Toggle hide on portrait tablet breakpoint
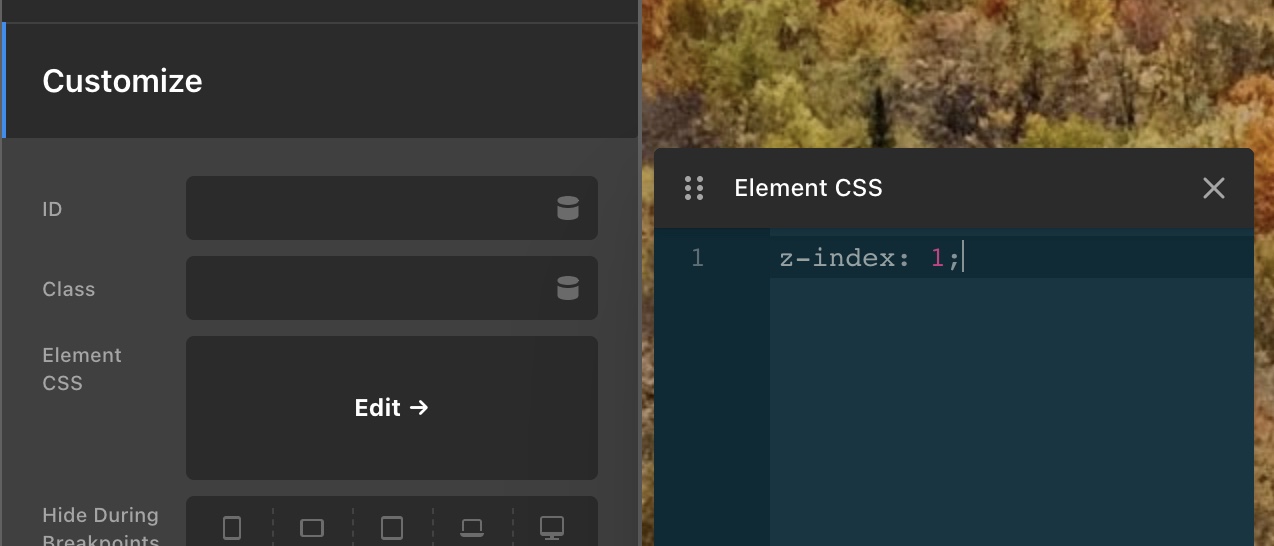The image size is (1274, 546). tap(392, 527)
